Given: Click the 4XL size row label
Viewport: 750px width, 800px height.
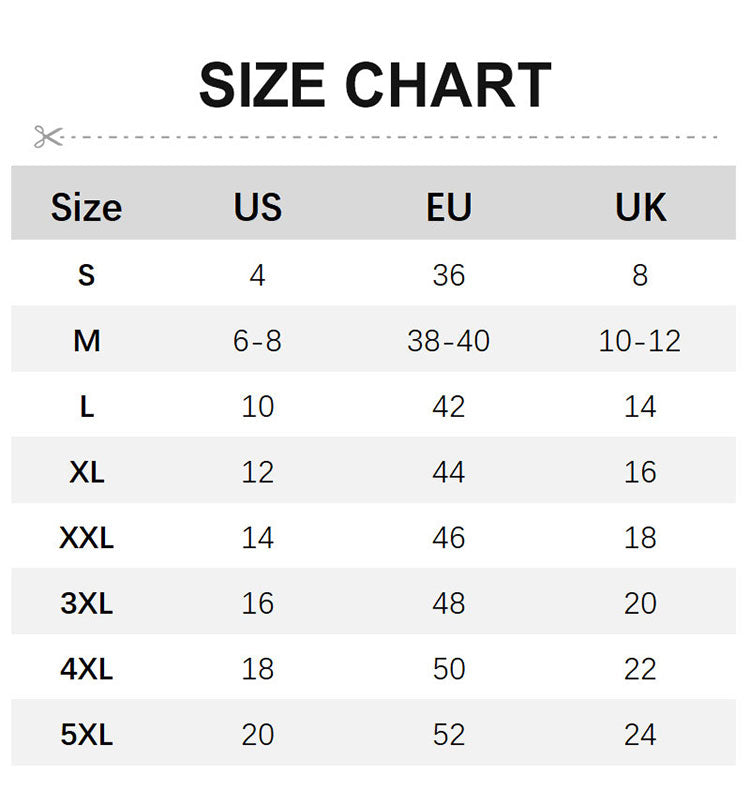Looking at the screenshot, I should 86,669.
